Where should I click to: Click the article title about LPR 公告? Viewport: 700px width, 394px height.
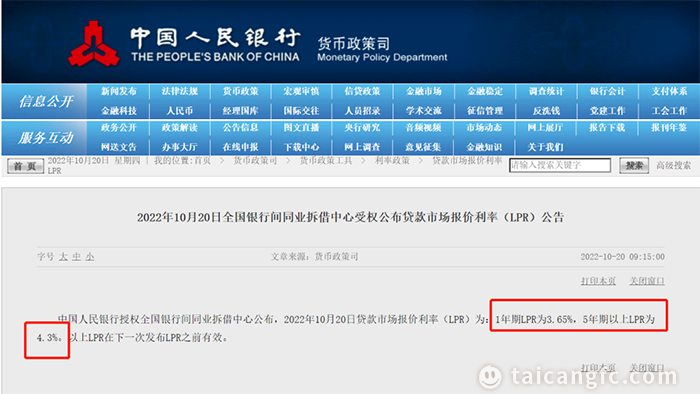click(x=350, y=218)
